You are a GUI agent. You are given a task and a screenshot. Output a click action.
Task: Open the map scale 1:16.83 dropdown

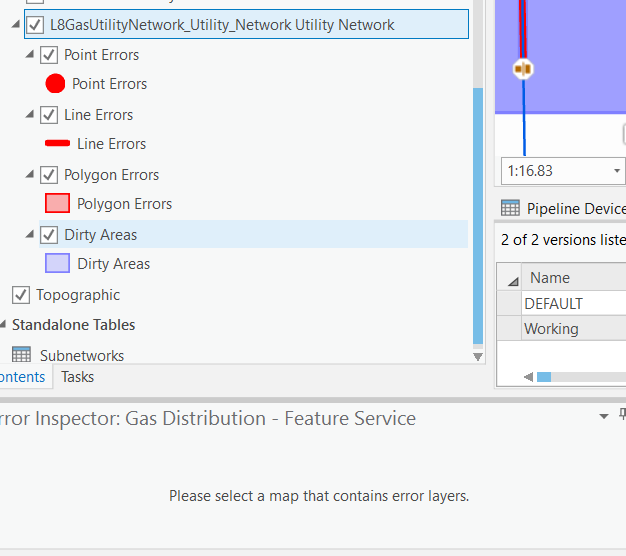[617, 171]
